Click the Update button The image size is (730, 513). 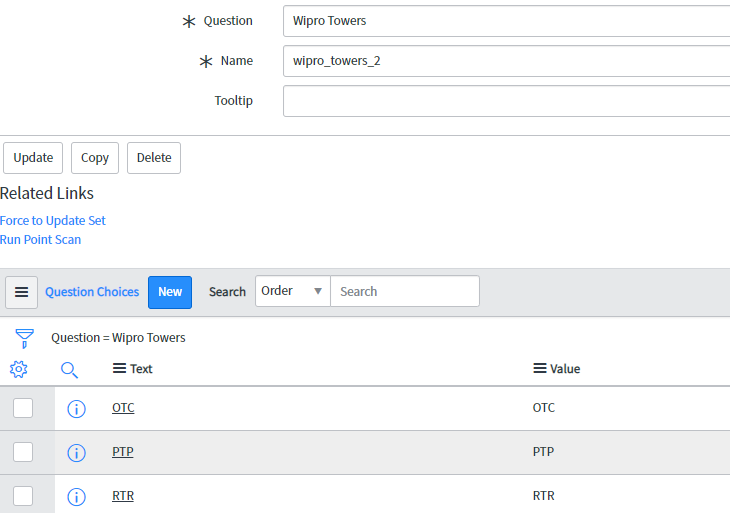pos(33,158)
